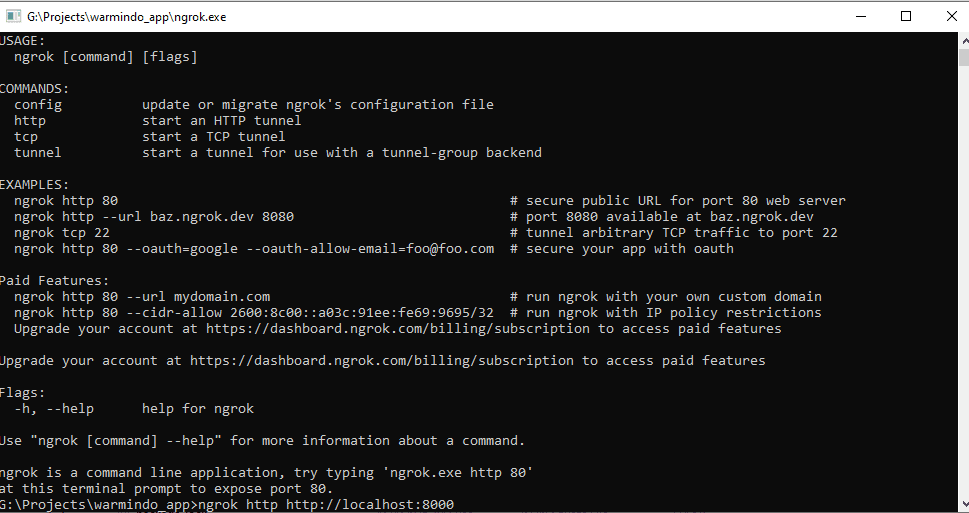Click 'ngrok http --url baz.ngrok.dev 8080' example
The height and width of the screenshot is (513, 969).
point(154,217)
